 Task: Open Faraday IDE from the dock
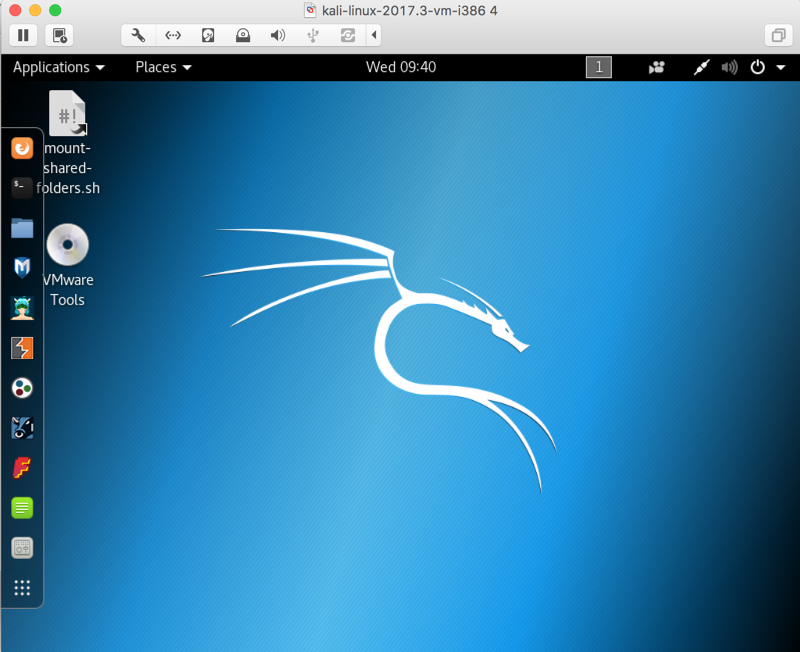22,468
